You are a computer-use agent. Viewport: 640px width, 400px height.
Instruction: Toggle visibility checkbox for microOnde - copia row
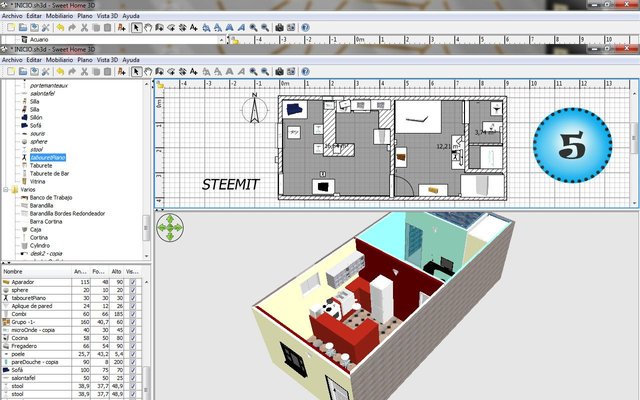133,330
